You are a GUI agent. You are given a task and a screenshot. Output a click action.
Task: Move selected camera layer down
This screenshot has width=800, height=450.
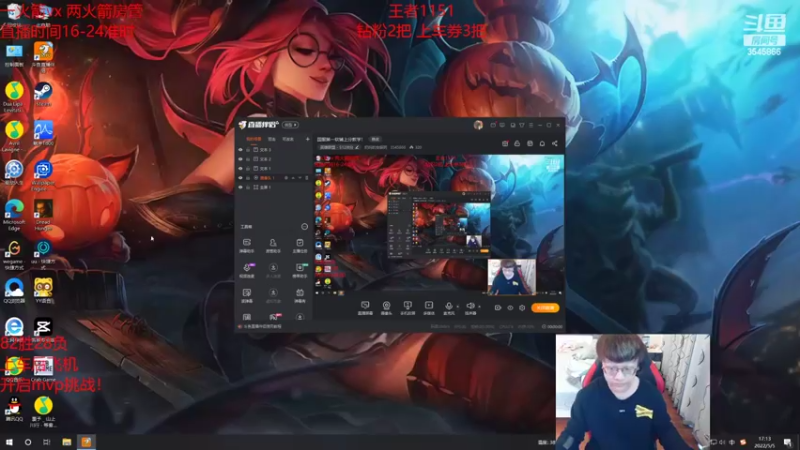coord(299,178)
